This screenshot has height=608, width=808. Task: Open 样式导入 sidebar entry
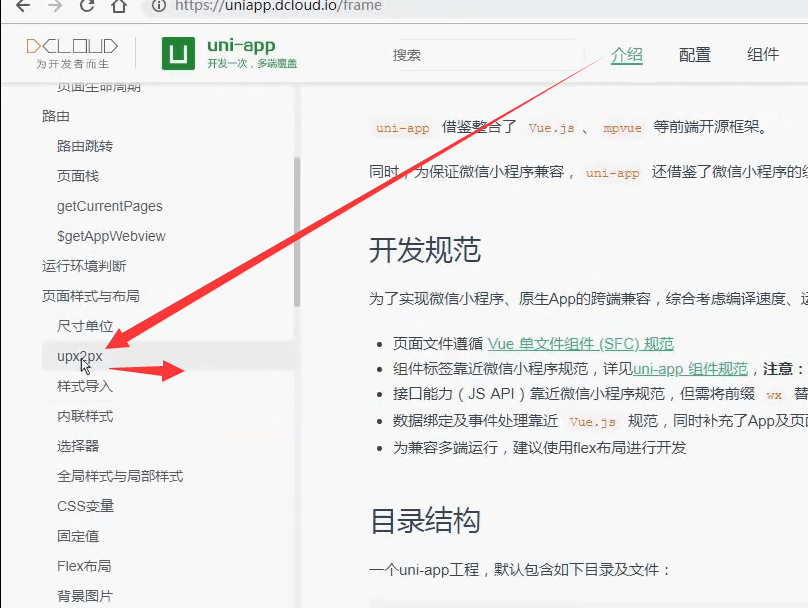pos(85,386)
